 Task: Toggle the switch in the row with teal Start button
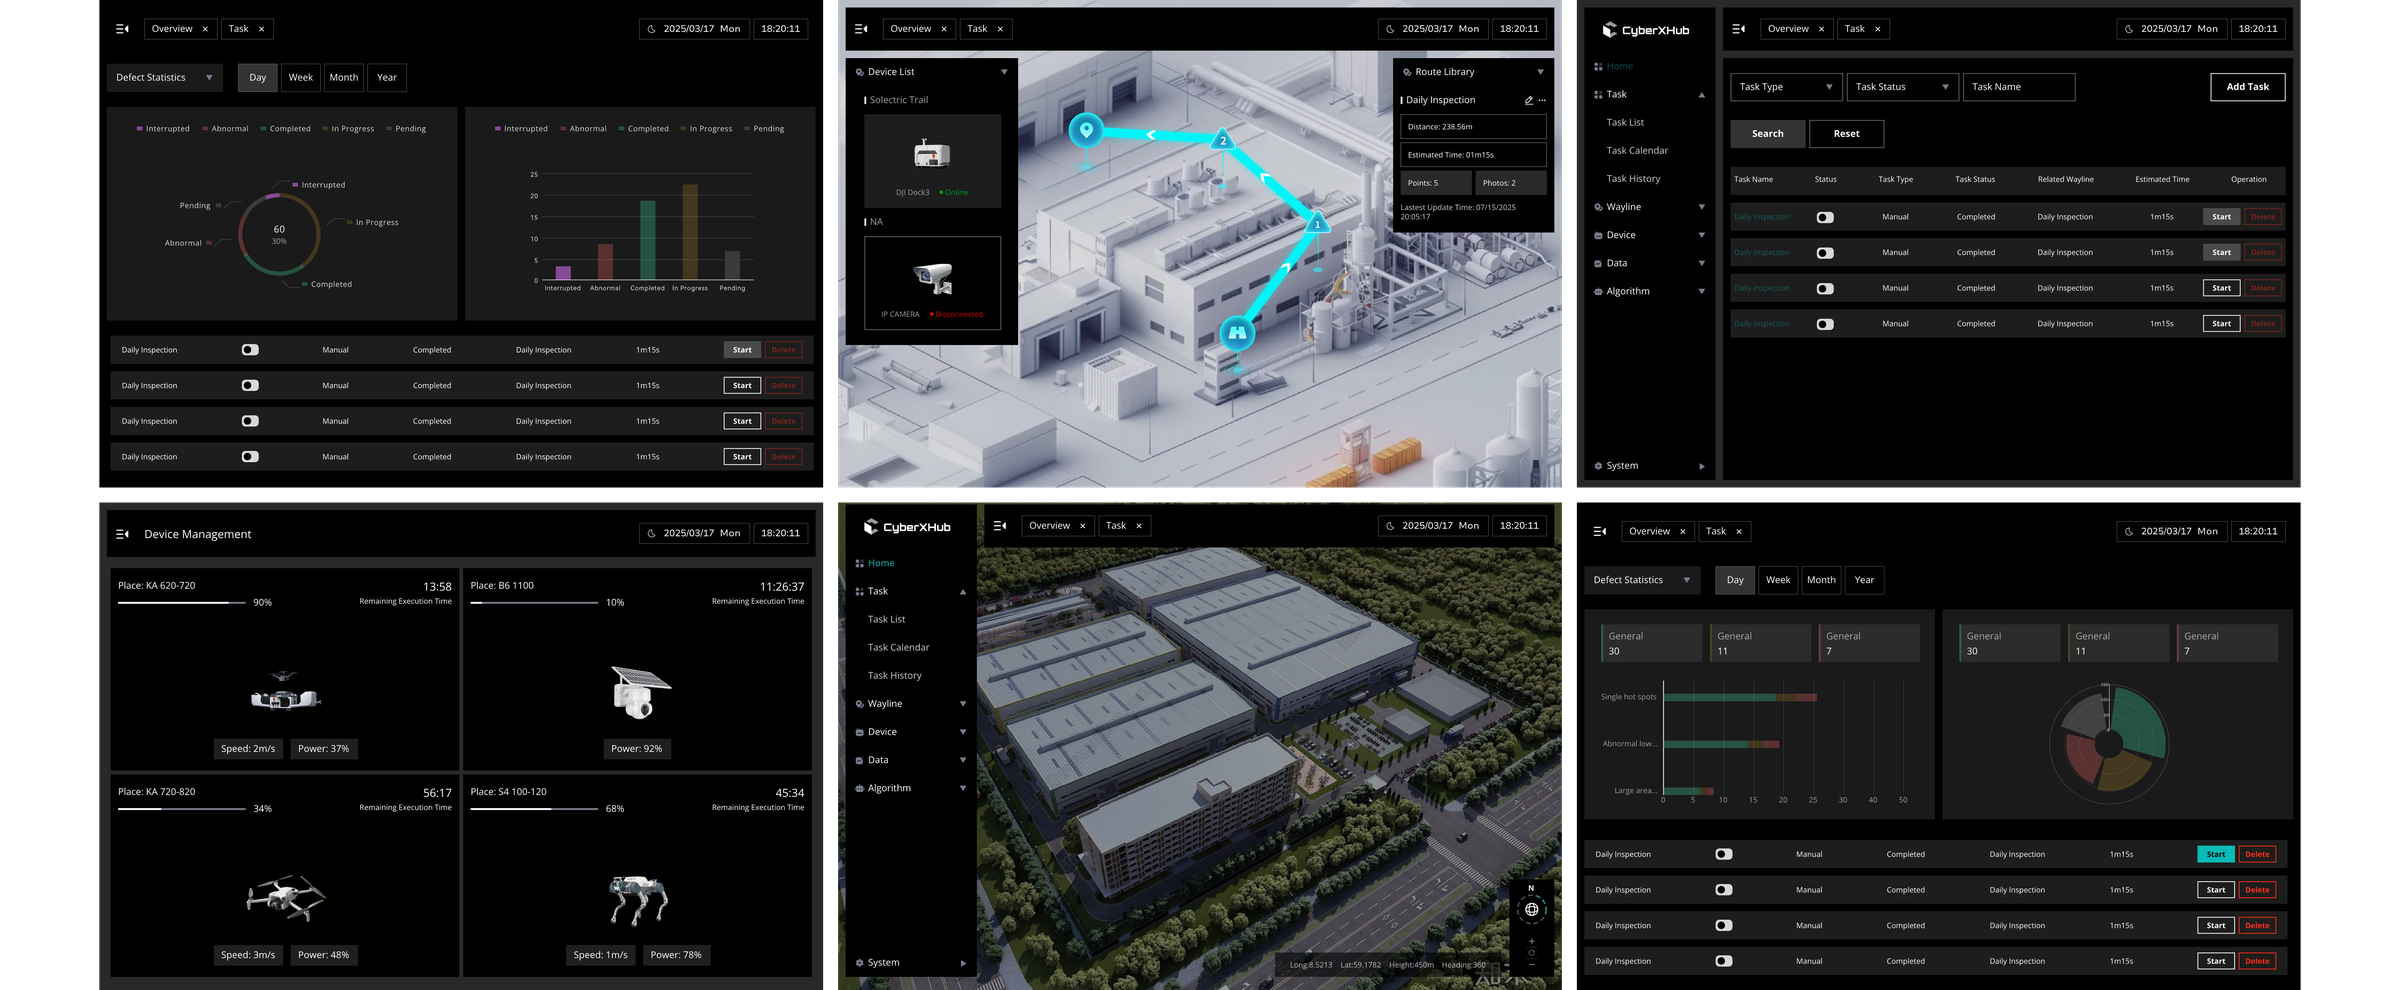click(x=1723, y=854)
